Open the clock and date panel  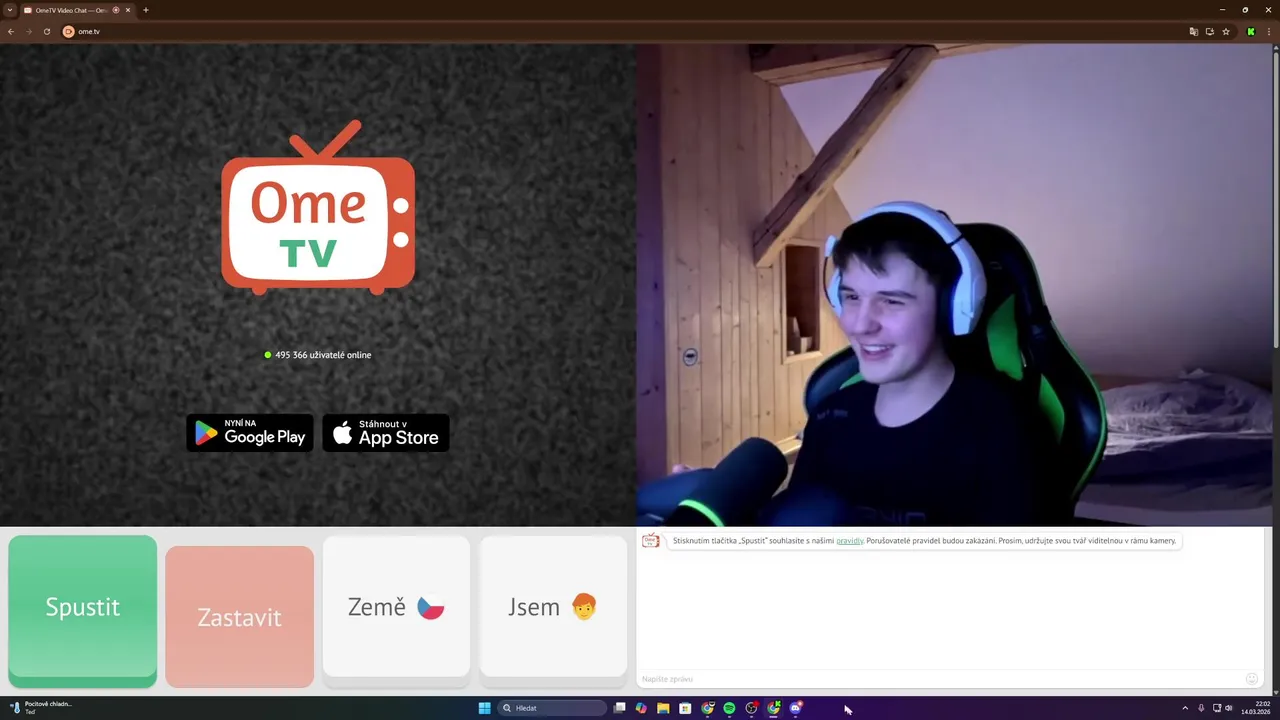1256,708
